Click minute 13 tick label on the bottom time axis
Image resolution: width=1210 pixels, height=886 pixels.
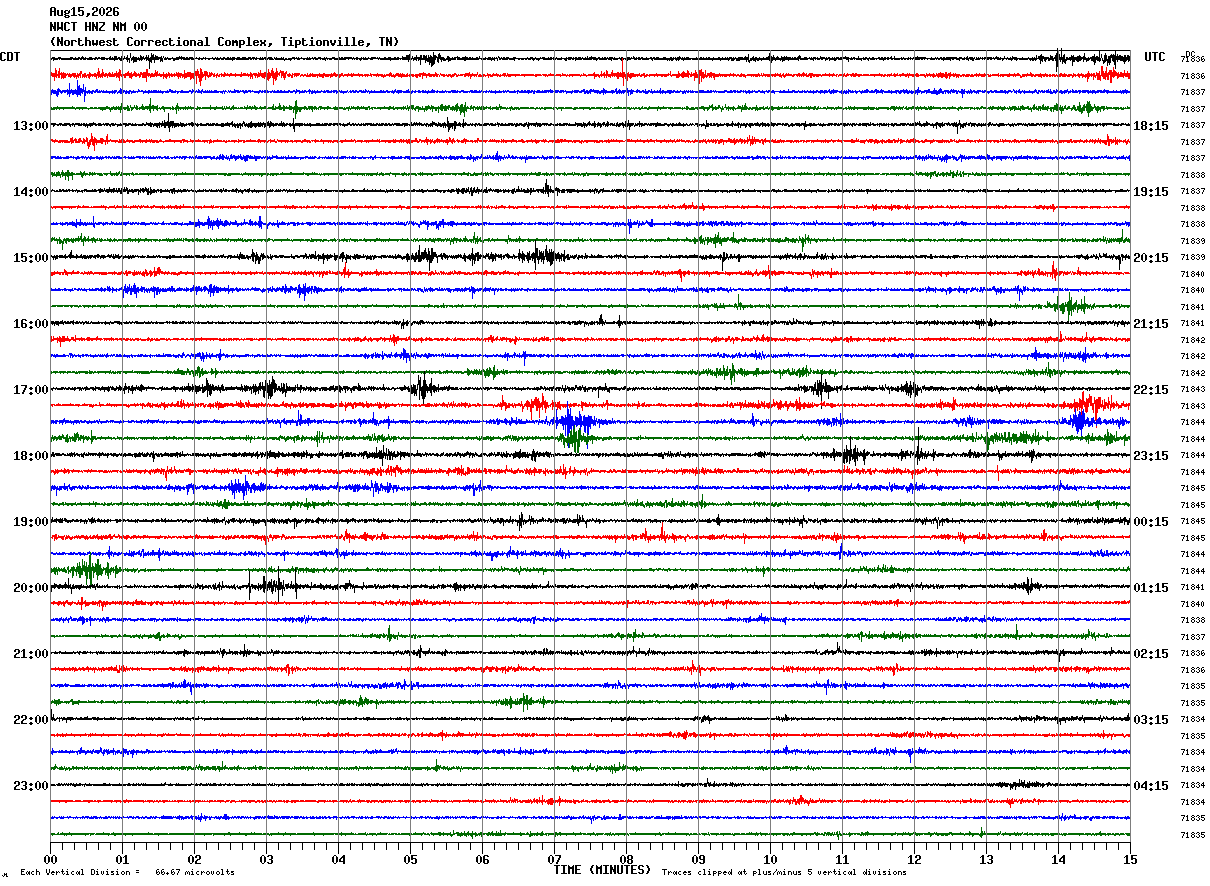click(x=986, y=860)
